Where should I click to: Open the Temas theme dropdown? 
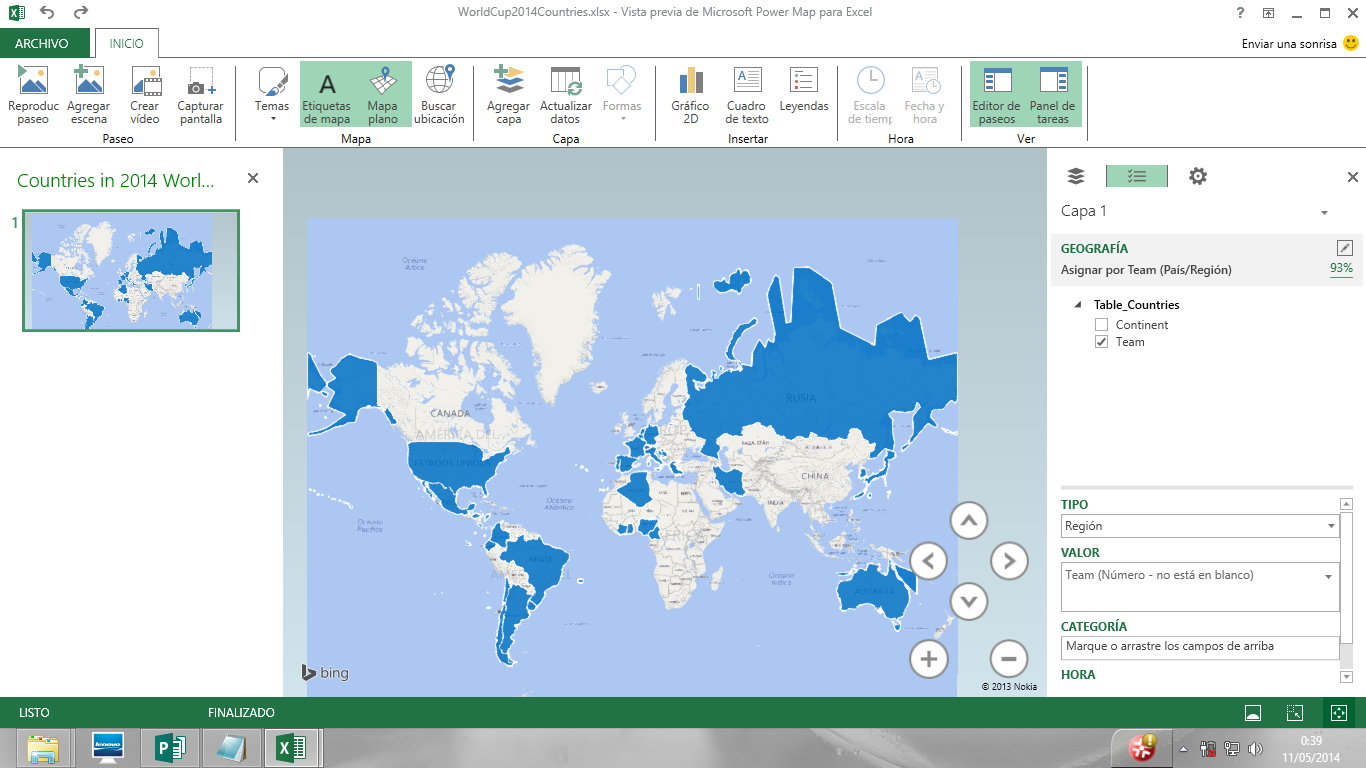[x=272, y=95]
